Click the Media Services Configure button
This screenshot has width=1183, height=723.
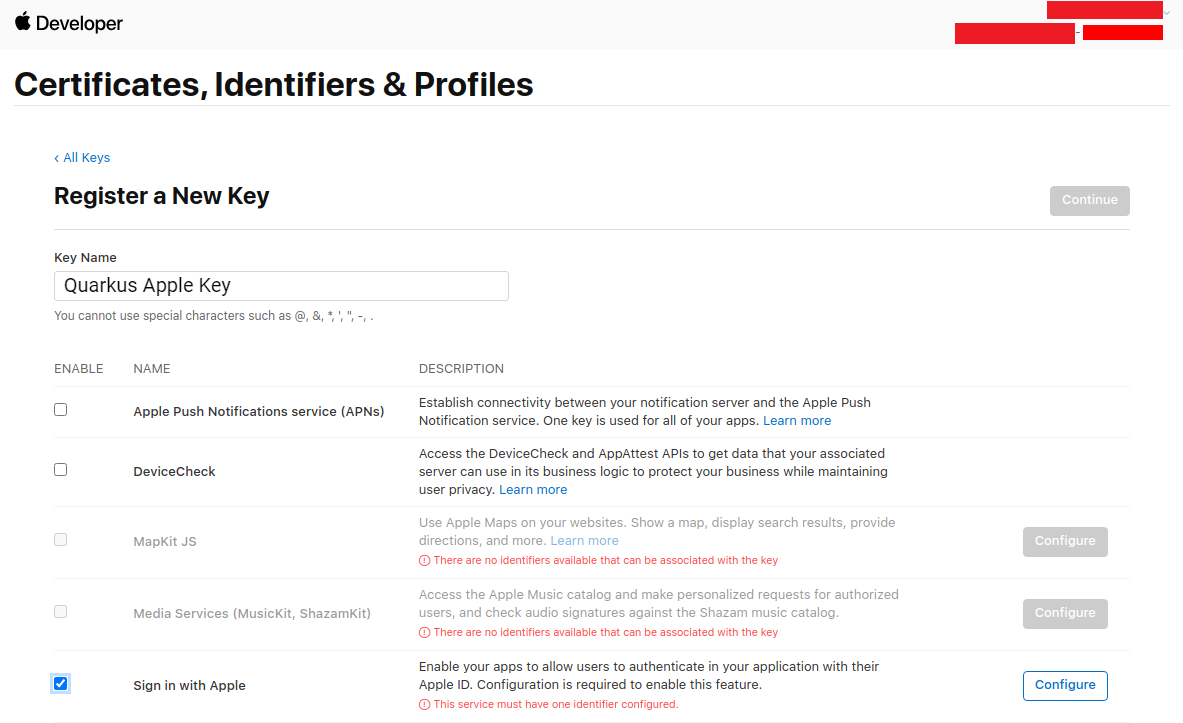[x=1065, y=613]
